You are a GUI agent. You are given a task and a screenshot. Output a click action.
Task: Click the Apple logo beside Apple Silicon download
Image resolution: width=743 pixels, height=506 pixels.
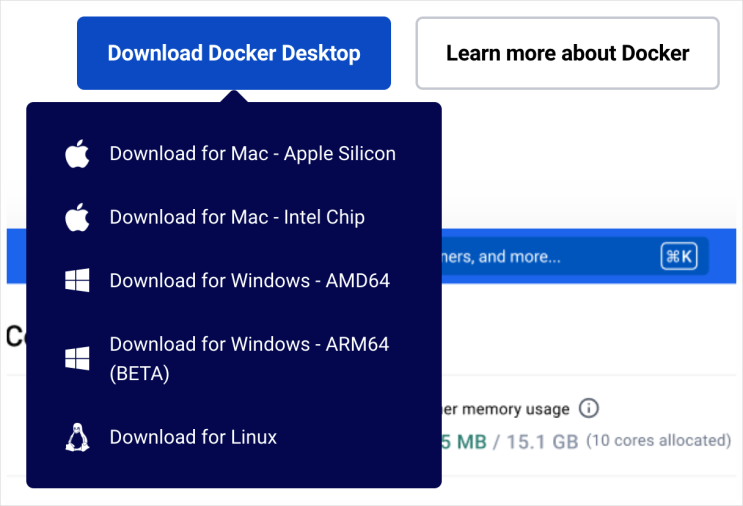tap(77, 154)
